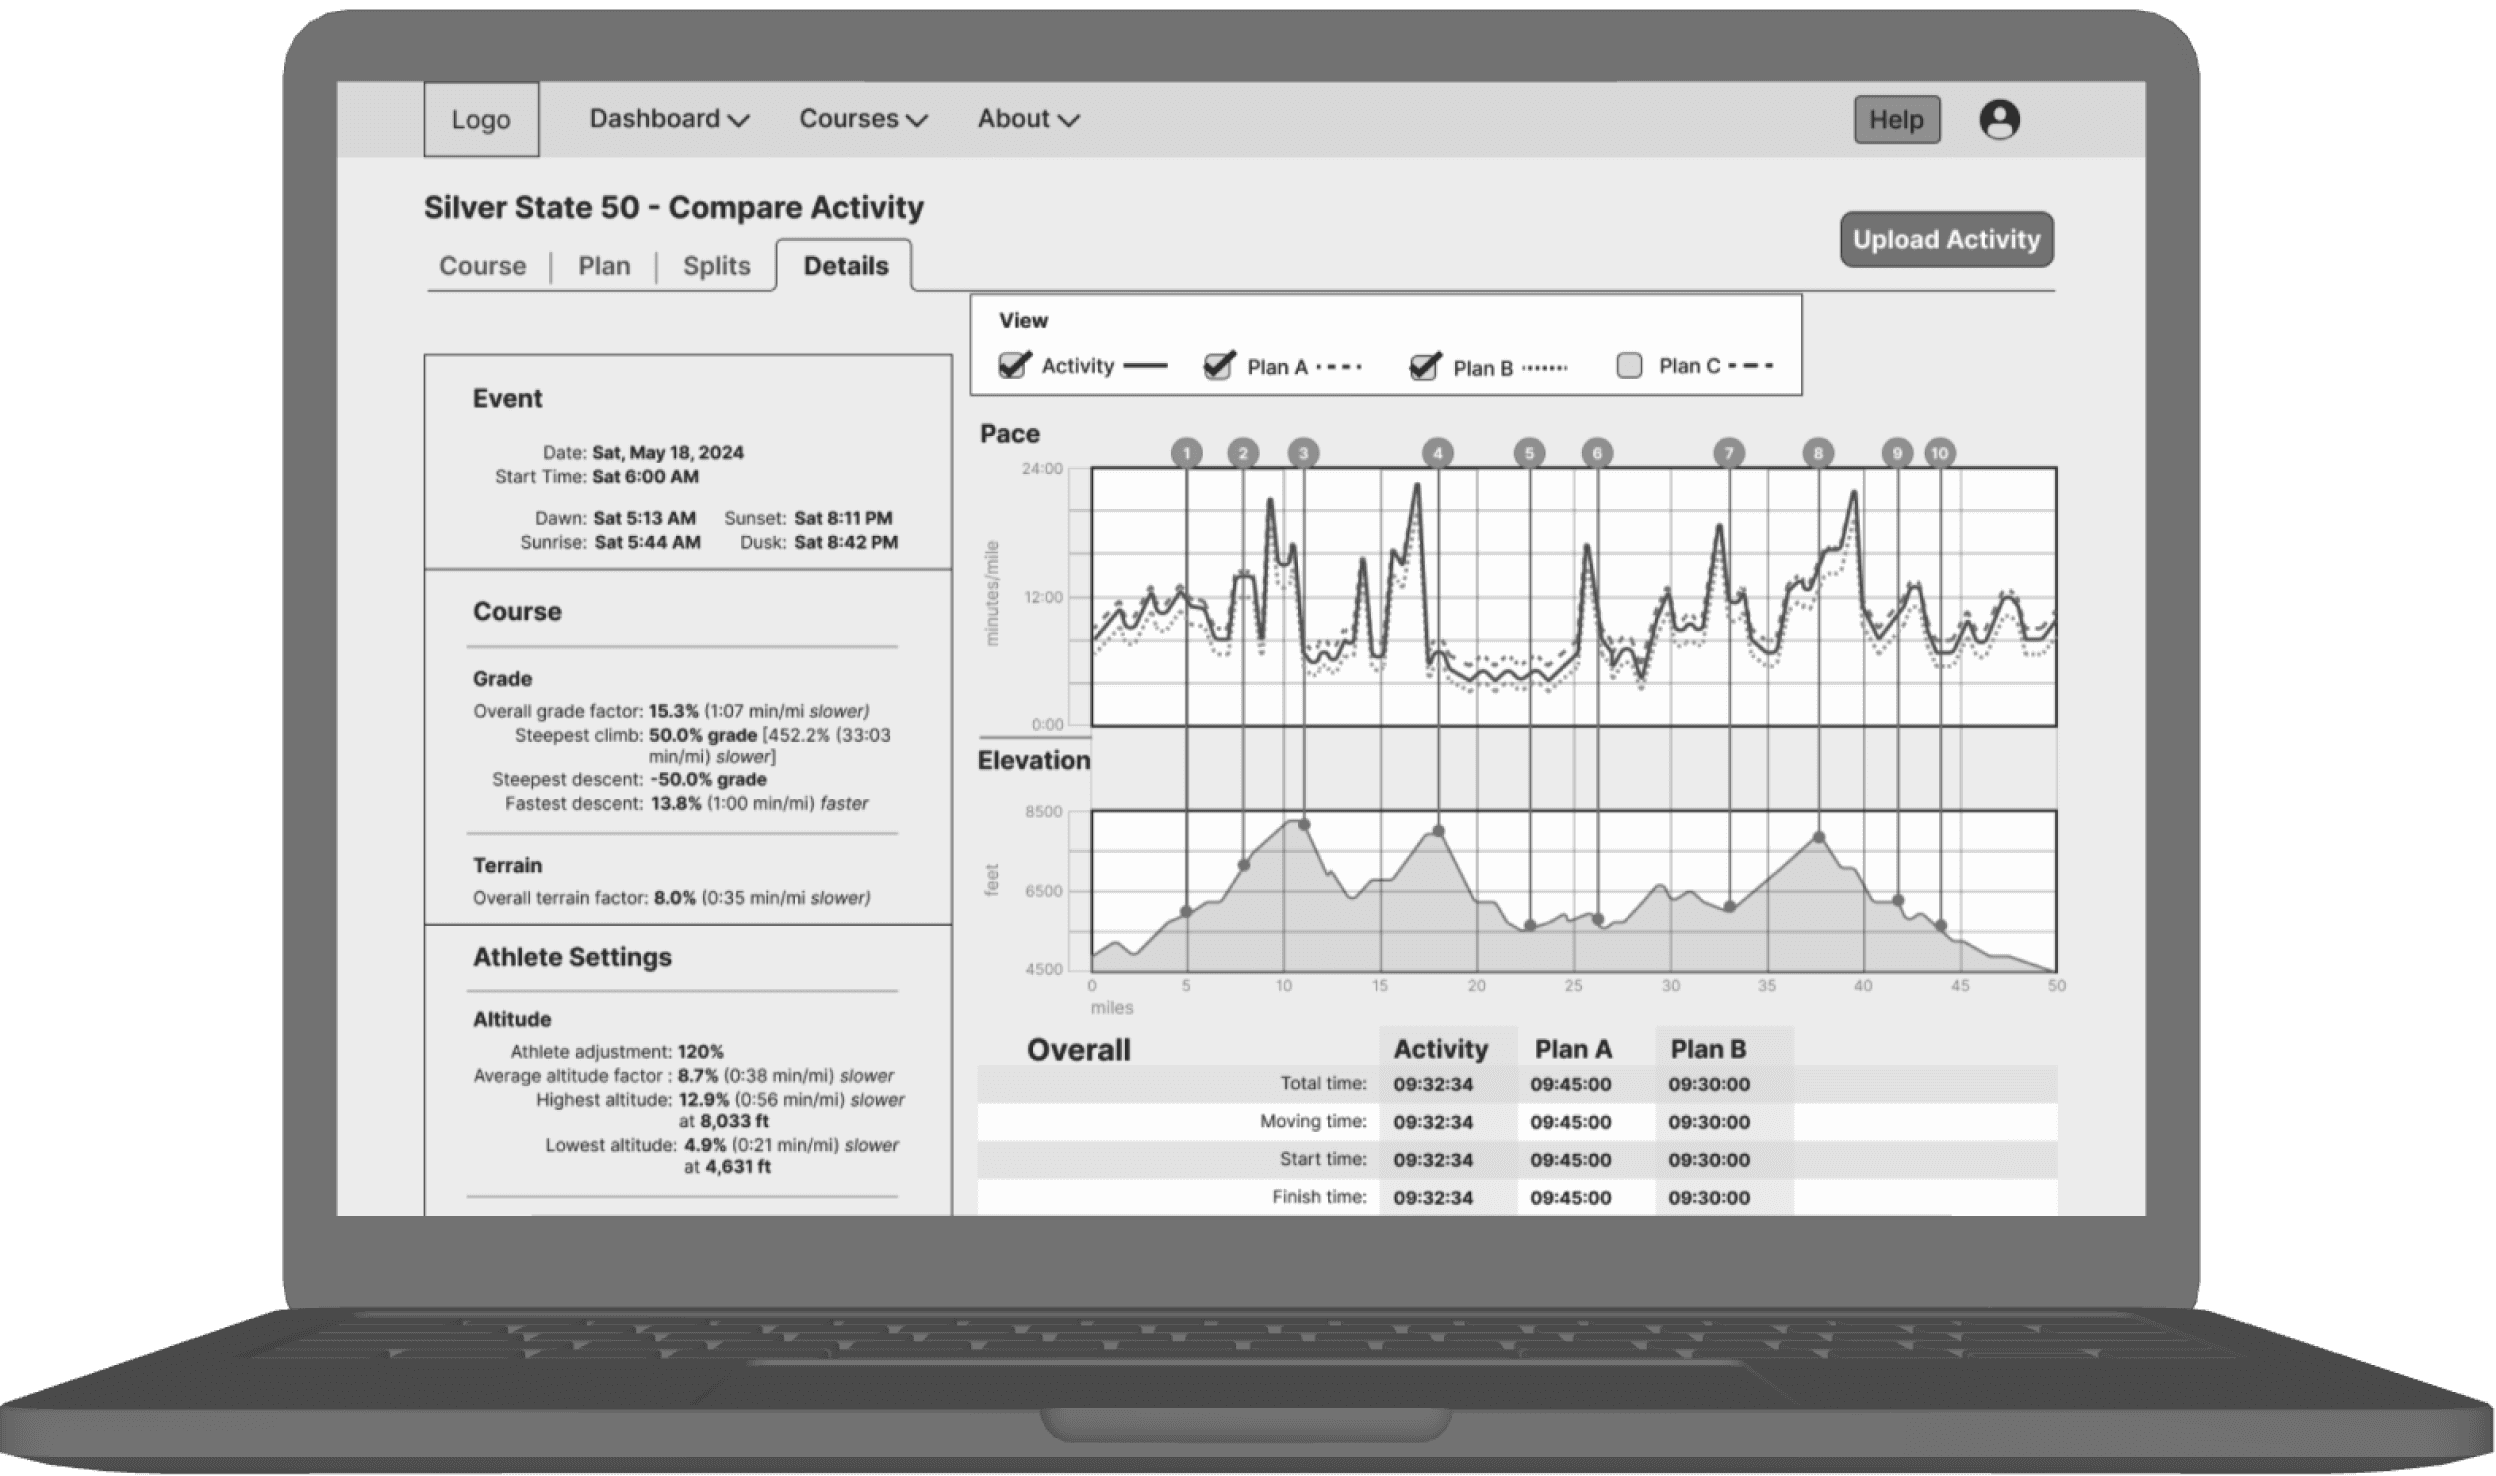Expand the Dashboard dropdown menu
Screen dimensions: 2496x1476
point(669,119)
